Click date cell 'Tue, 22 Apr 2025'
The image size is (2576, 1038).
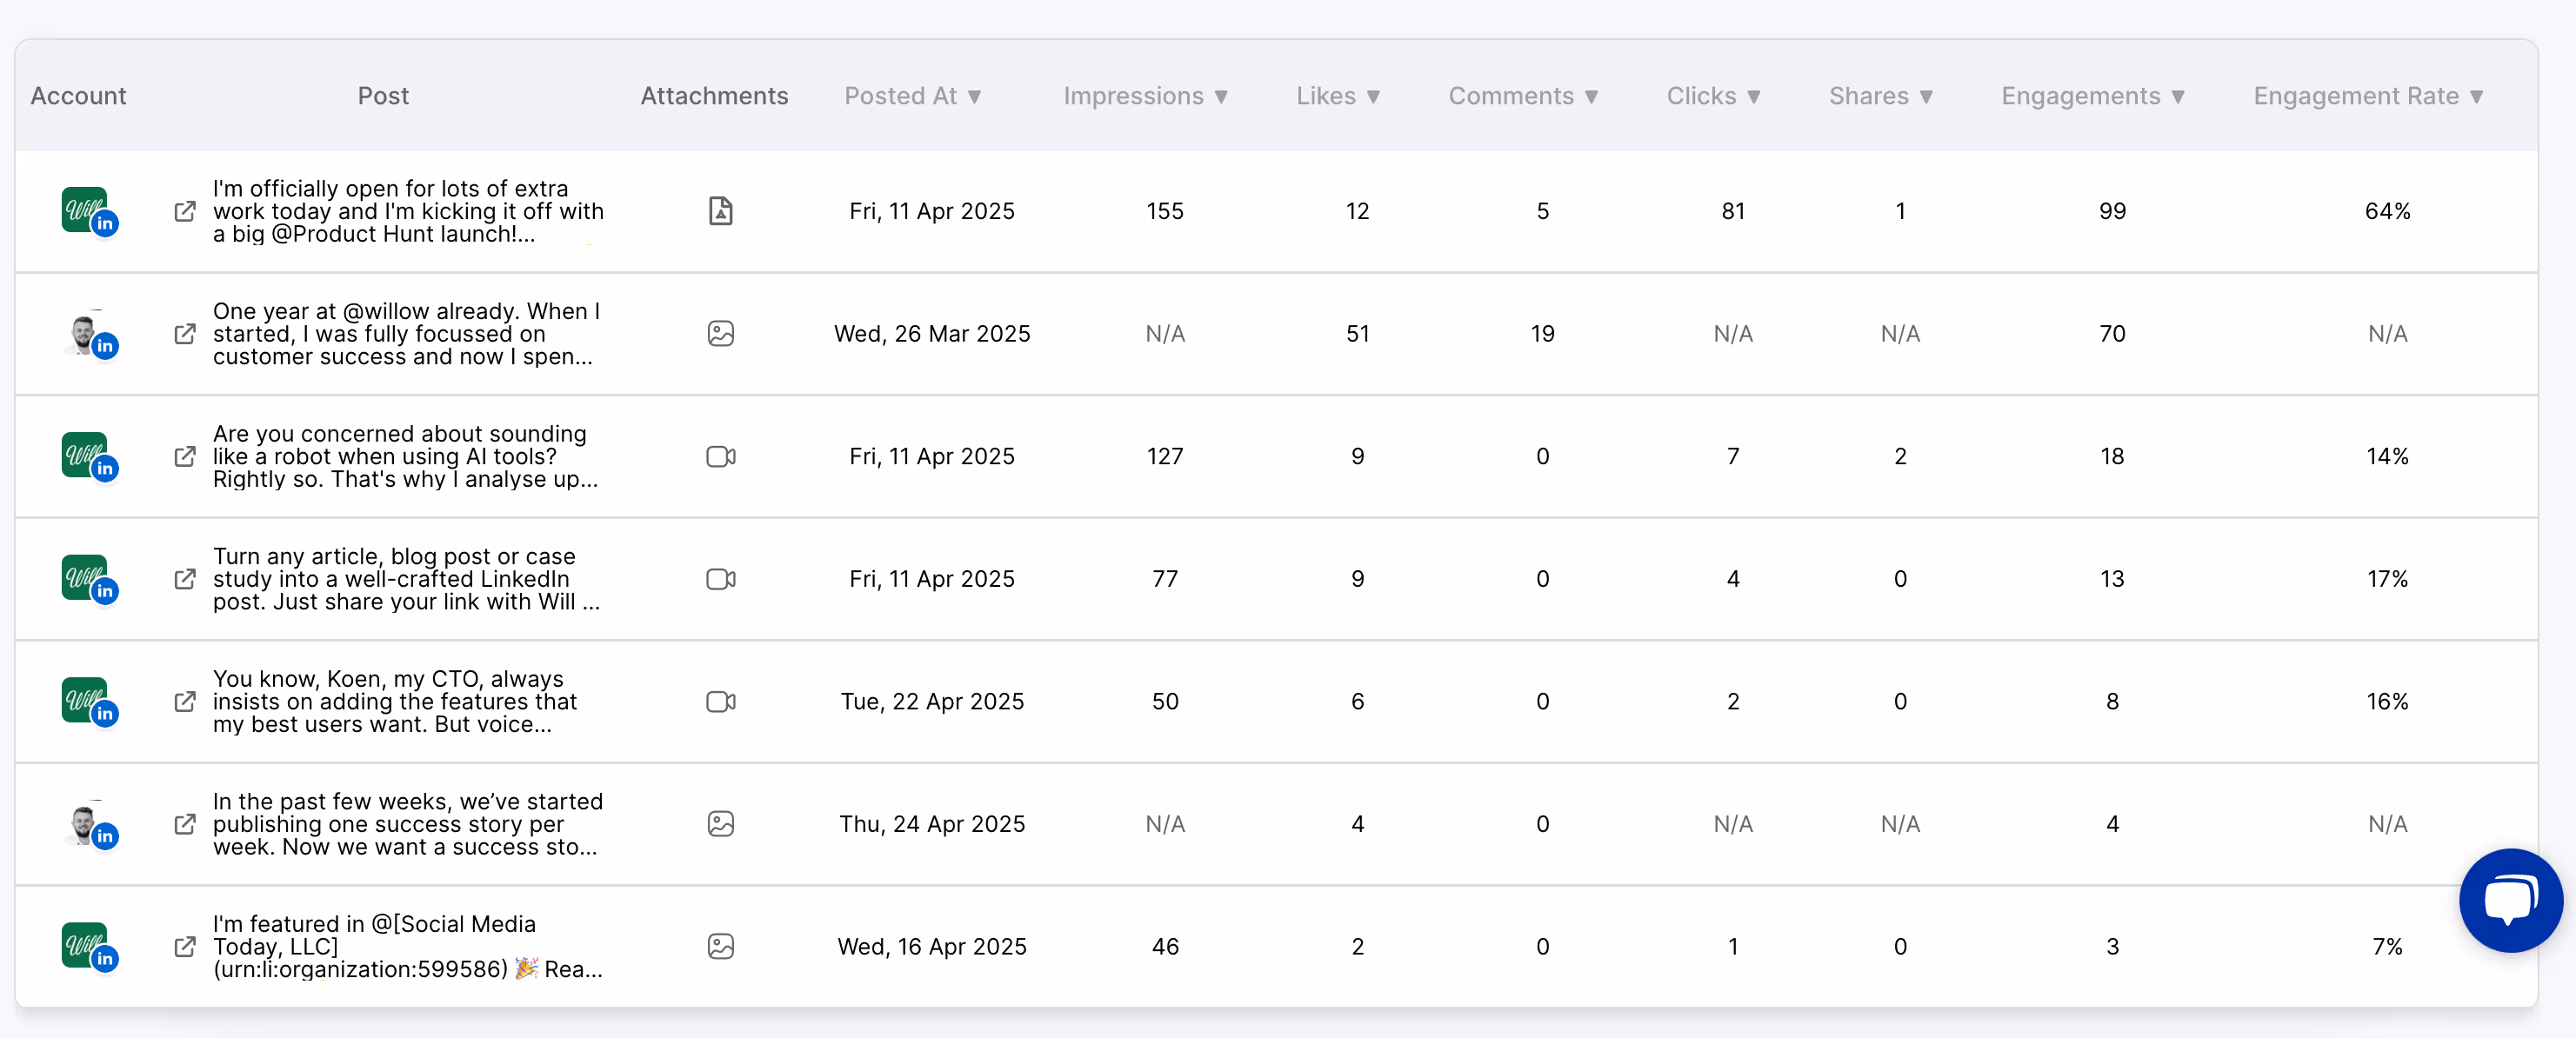tap(932, 701)
